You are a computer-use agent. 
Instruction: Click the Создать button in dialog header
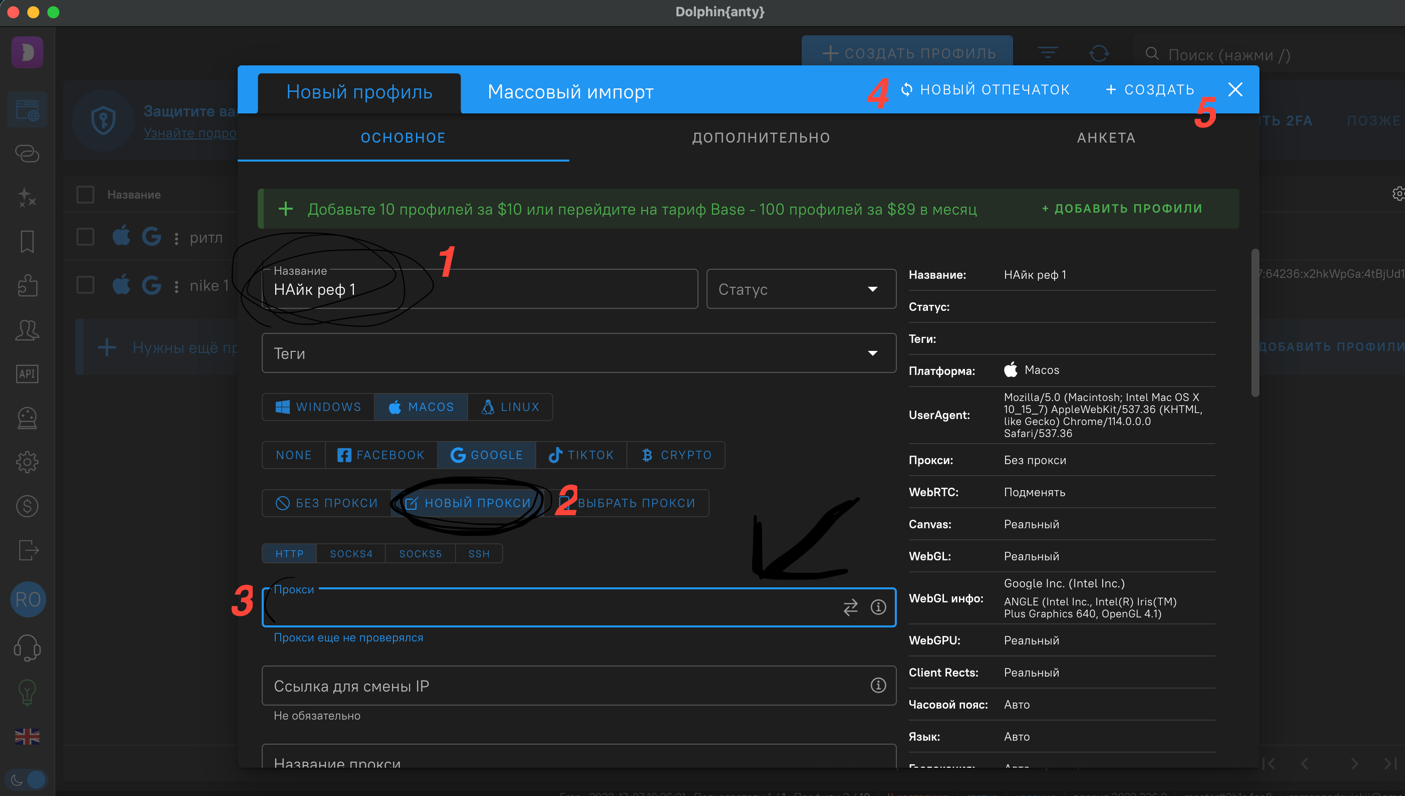pyautogui.click(x=1150, y=90)
